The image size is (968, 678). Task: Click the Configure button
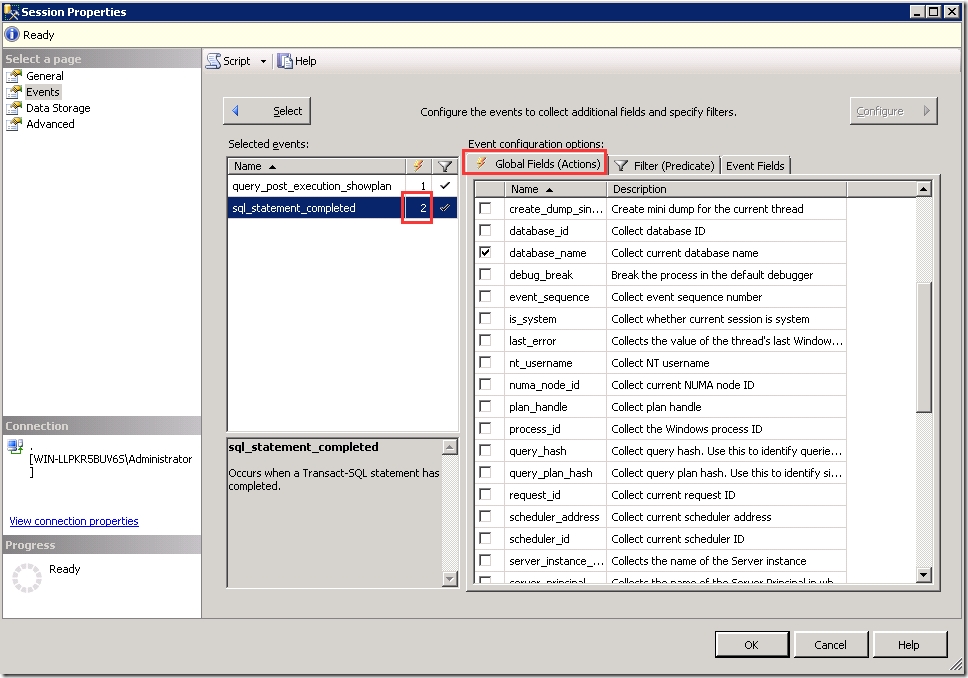click(893, 111)
